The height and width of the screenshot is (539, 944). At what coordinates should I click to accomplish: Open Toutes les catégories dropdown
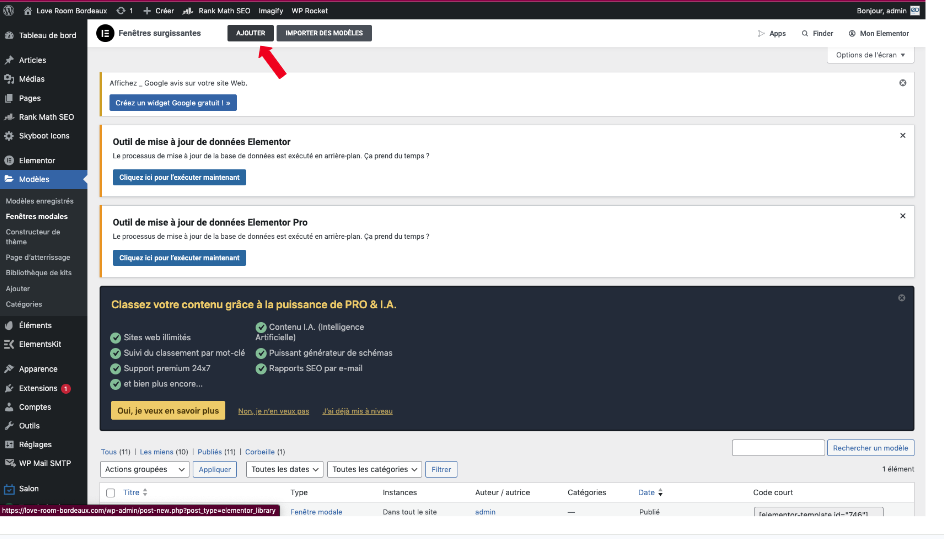374,469
